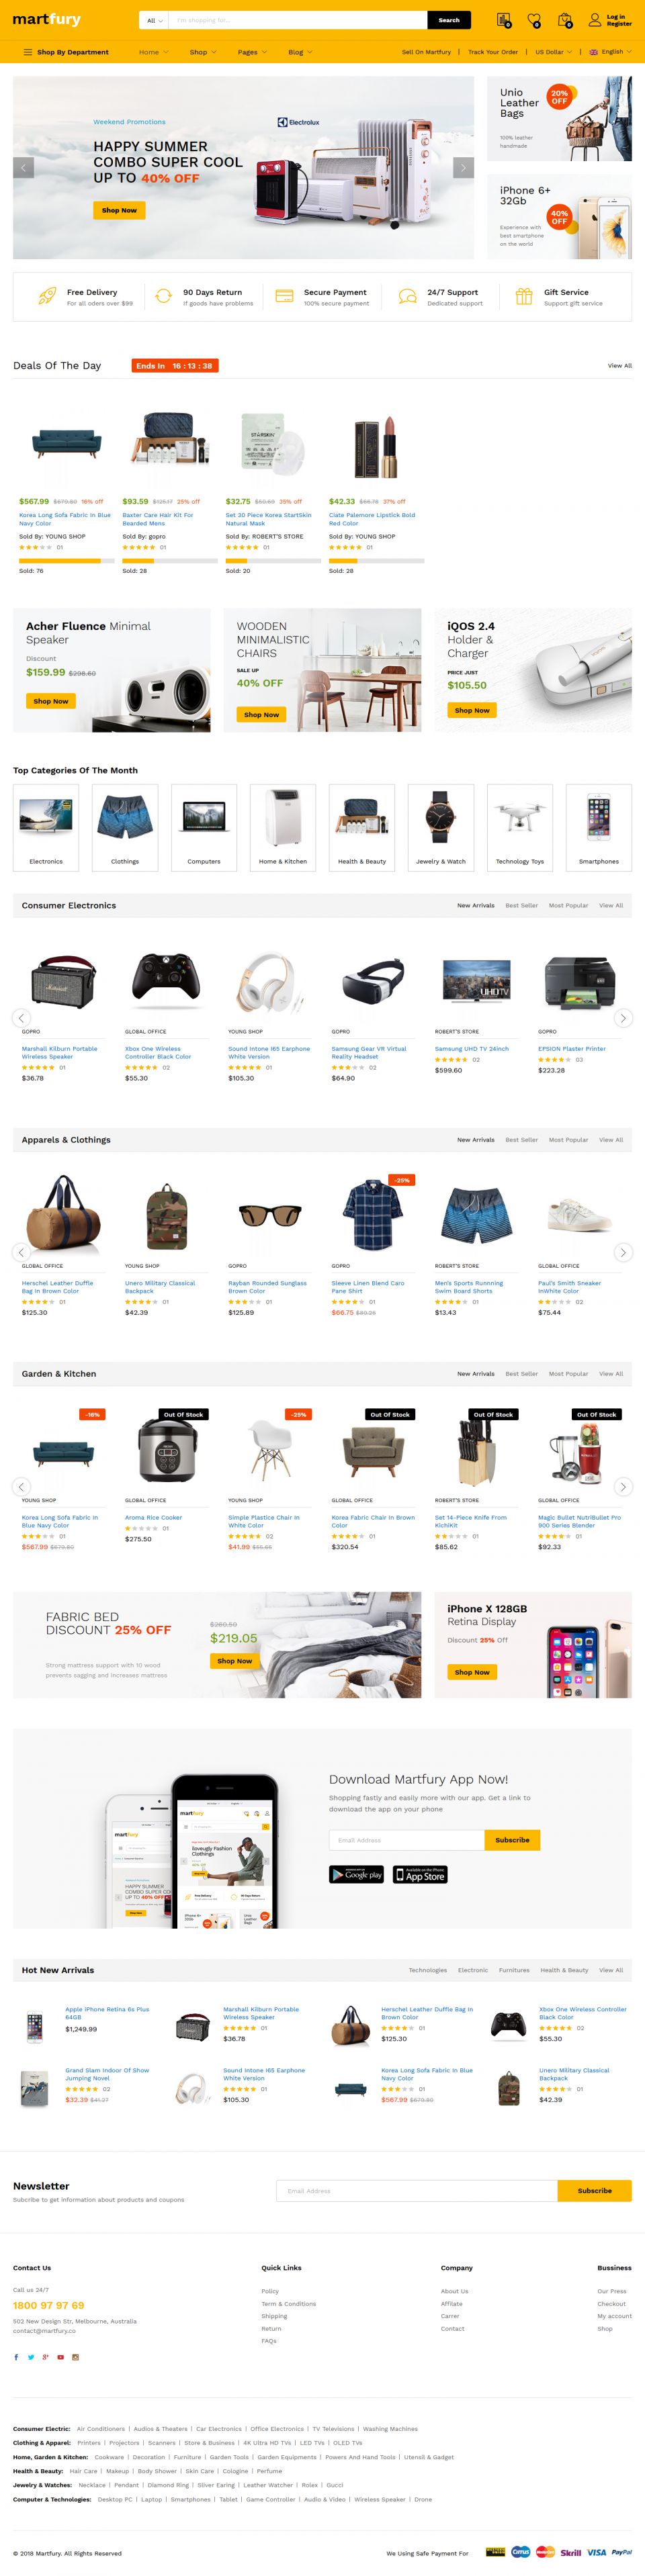Click the black Search button

tap(449, 20)
